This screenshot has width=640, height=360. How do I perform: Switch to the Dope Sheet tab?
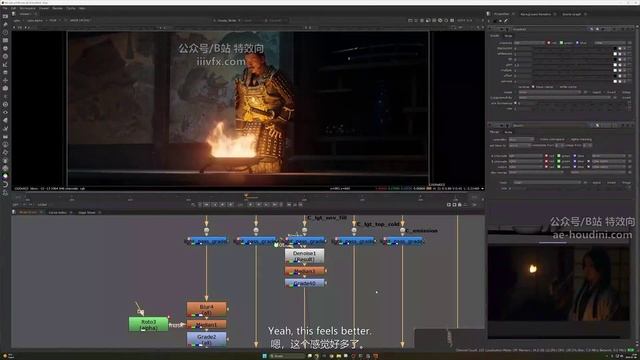[87, 212]
